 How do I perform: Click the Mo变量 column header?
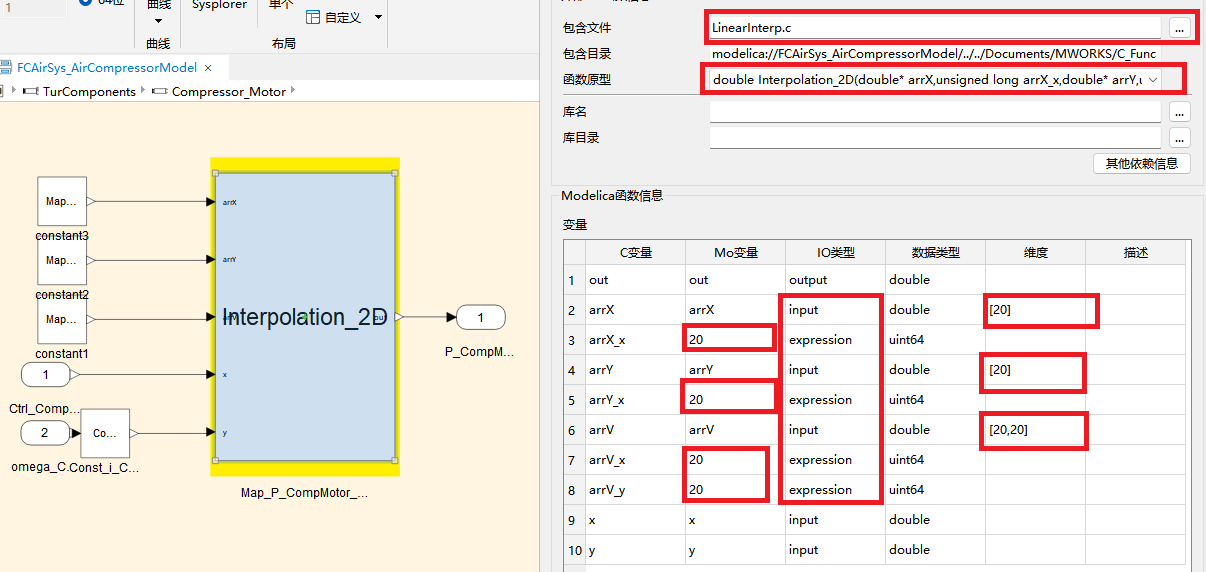pyautogui.click(x=736, y=253)
